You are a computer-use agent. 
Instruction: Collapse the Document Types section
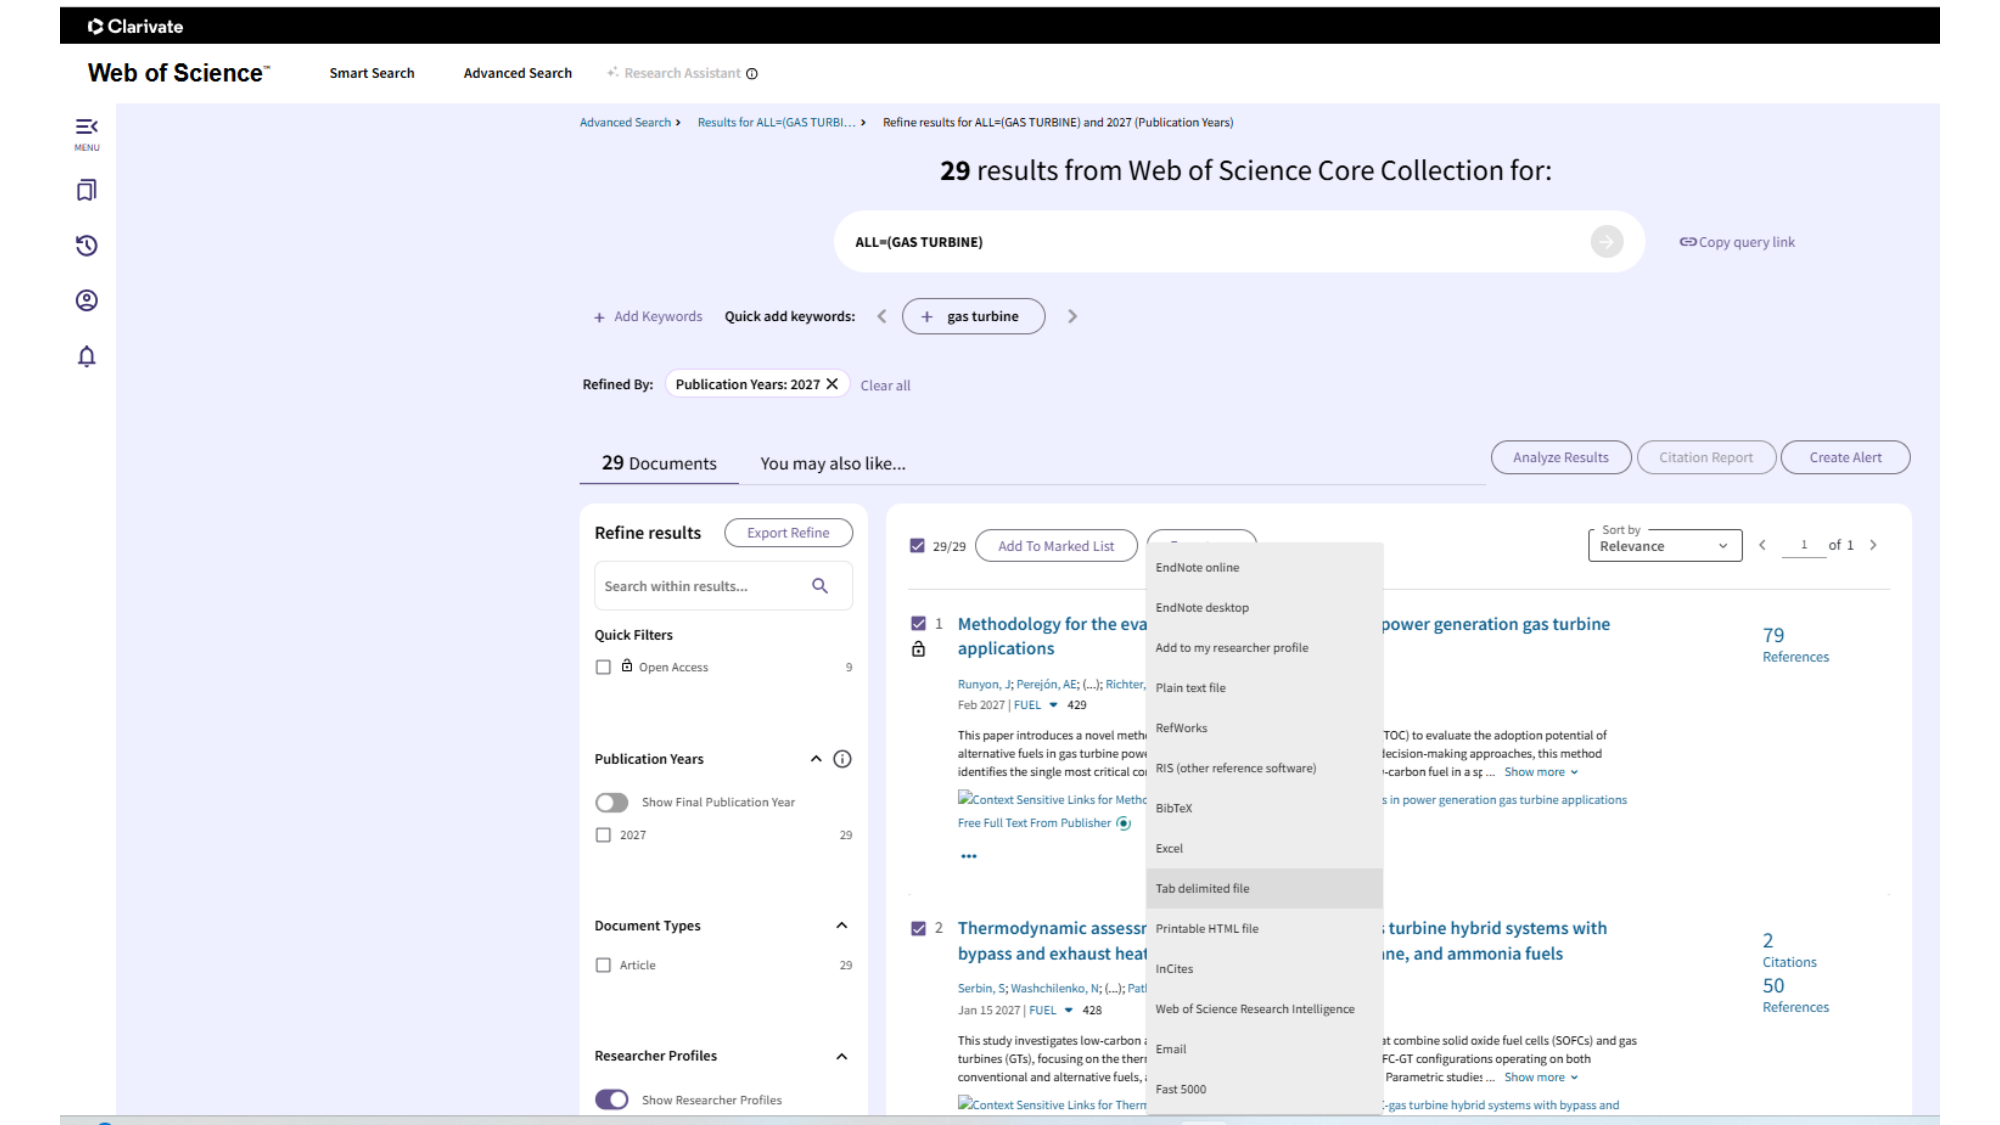[842, 926]
